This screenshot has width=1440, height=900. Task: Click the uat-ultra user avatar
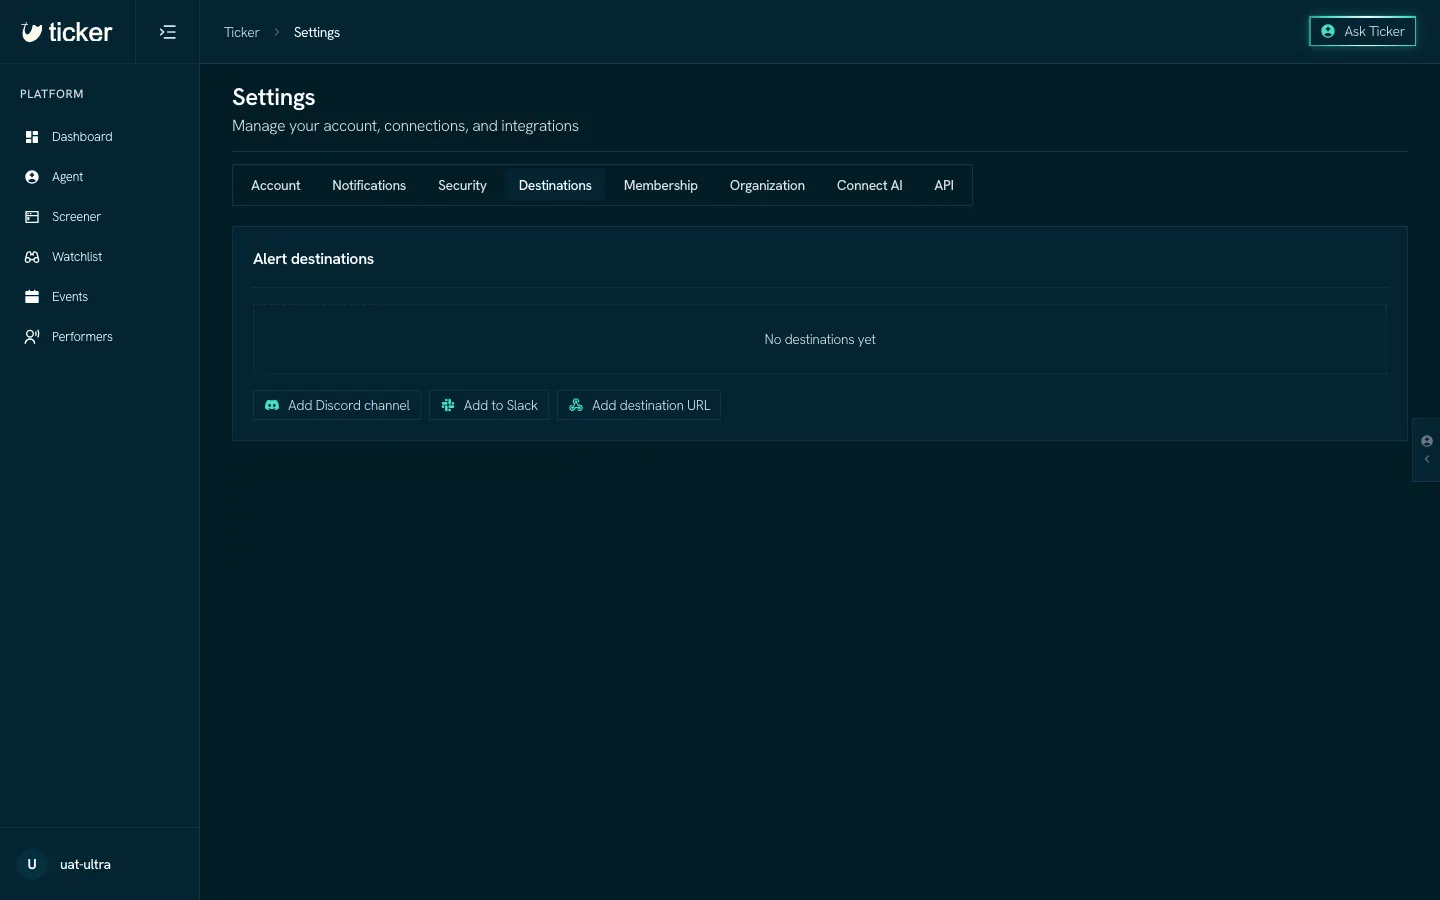coord(32,864)
